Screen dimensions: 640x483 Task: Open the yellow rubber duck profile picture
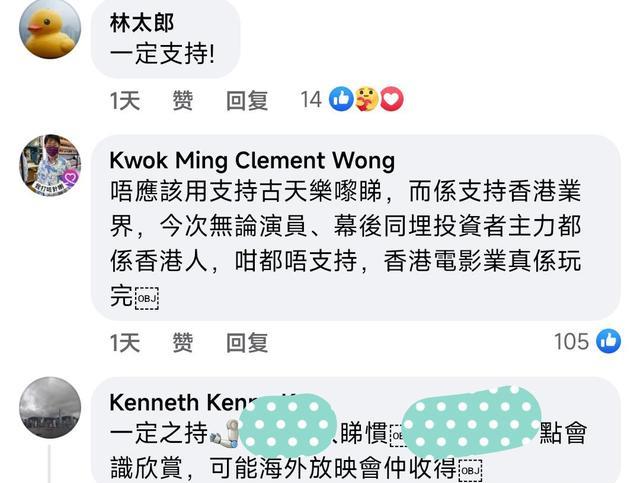(x=50, y=28)
